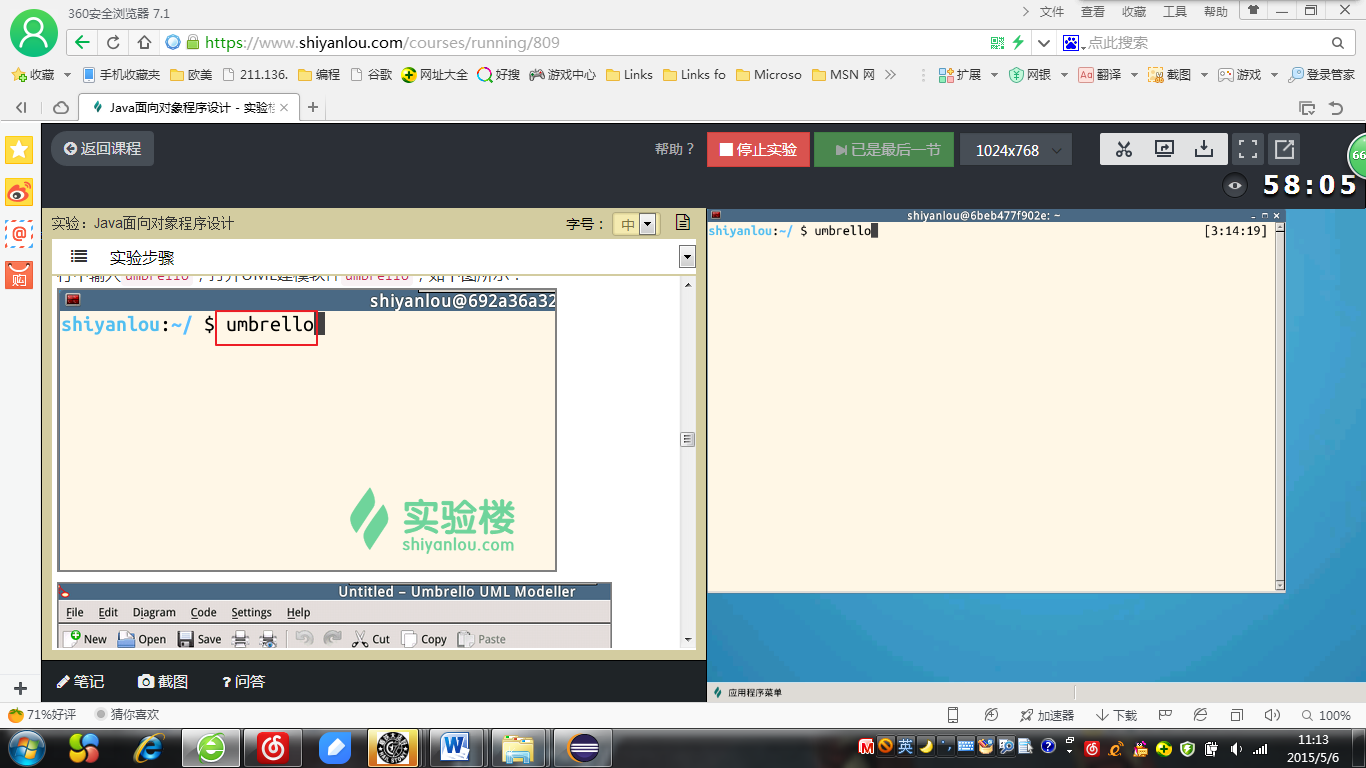The width and height of the screenshot is (1366, 768).
Task: Open the browser home page icon
Action: pyautogui.click(x=144, y=43)
